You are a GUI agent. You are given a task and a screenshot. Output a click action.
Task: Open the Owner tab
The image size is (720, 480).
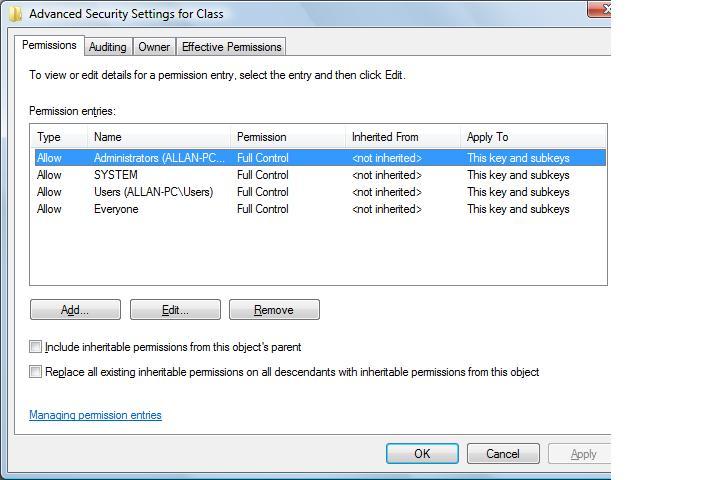click(154, 47)
